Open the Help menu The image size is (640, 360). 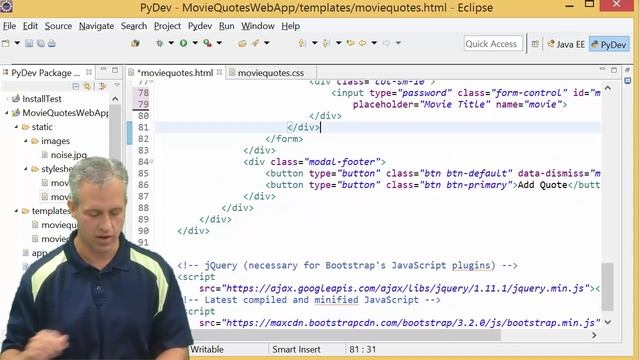tap(291, 26)
